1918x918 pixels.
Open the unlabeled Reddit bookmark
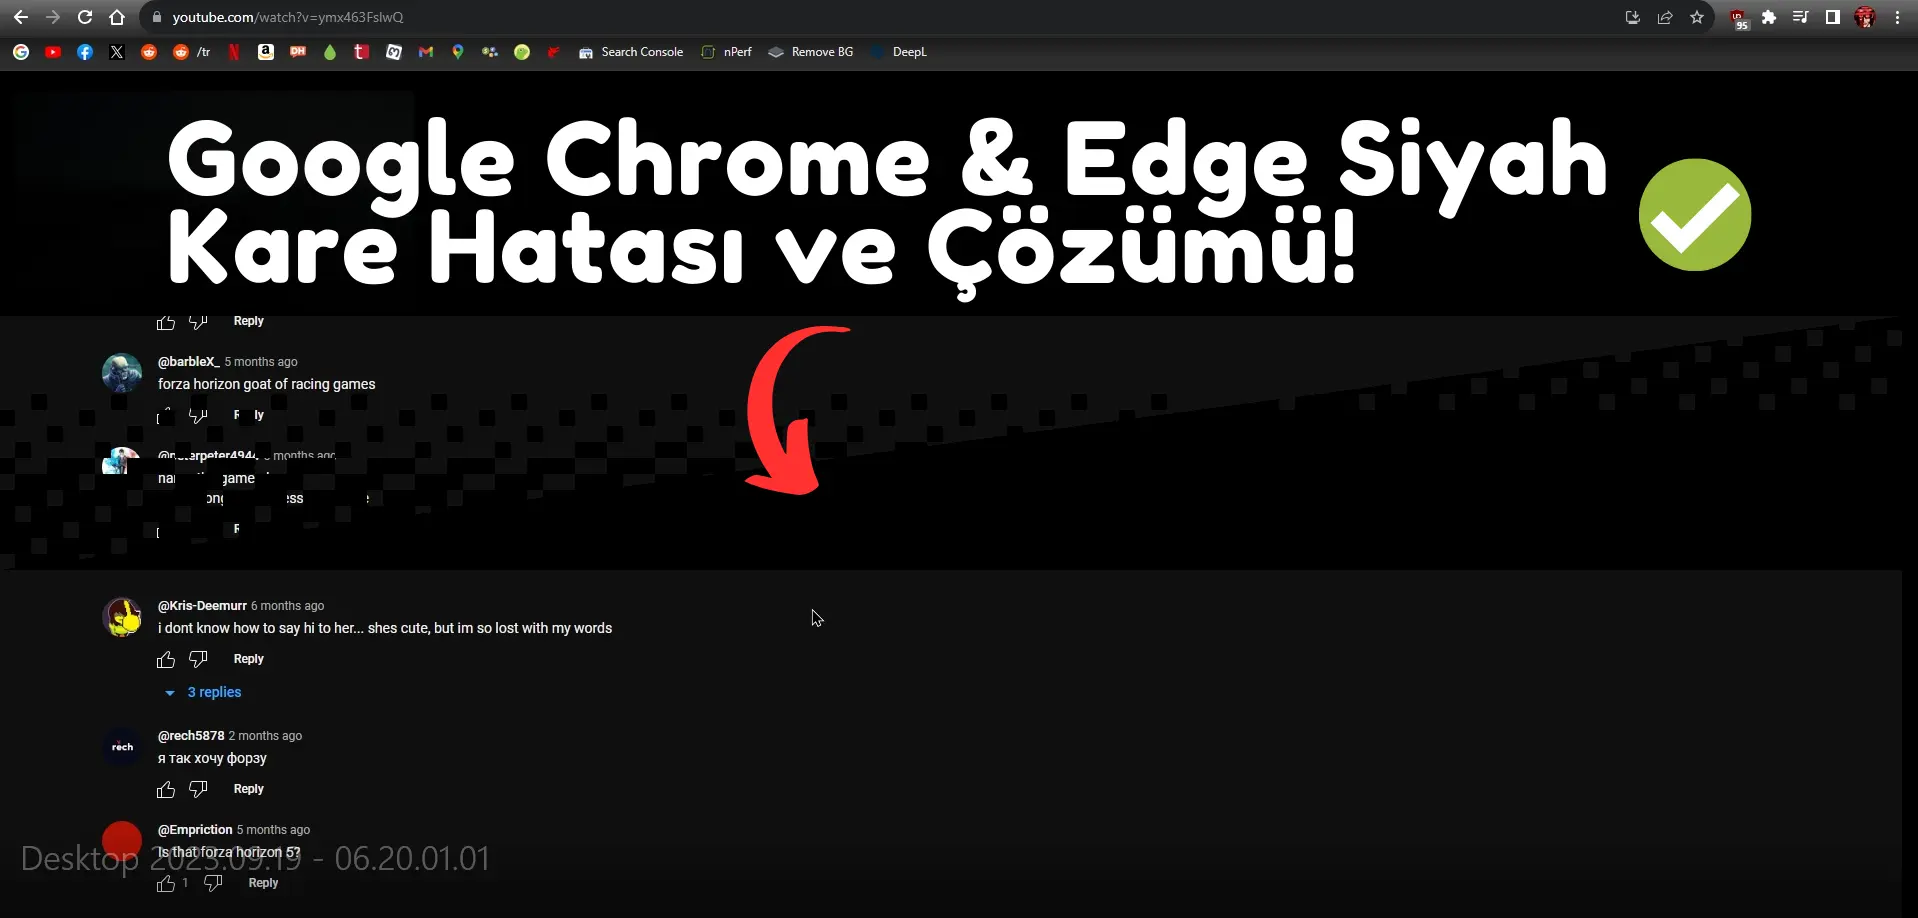tap(149, 52)
